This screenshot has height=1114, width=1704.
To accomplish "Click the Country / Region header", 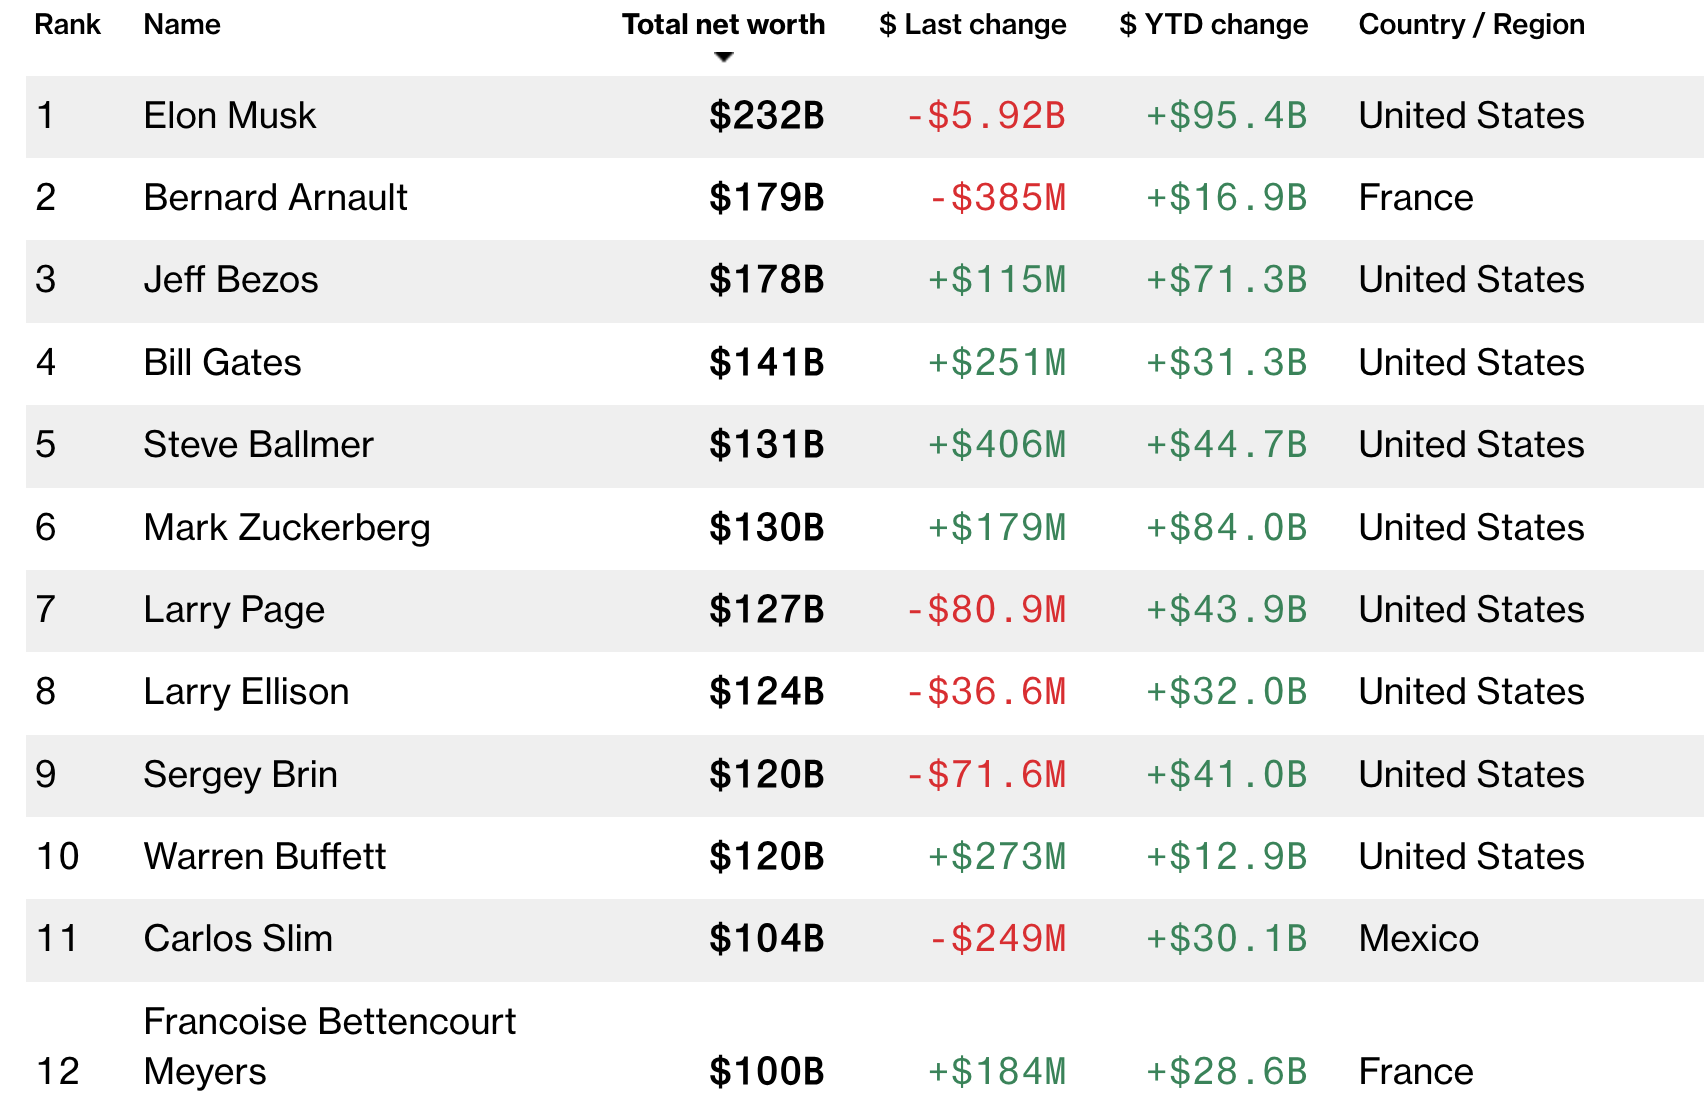I will [1471, 24].
